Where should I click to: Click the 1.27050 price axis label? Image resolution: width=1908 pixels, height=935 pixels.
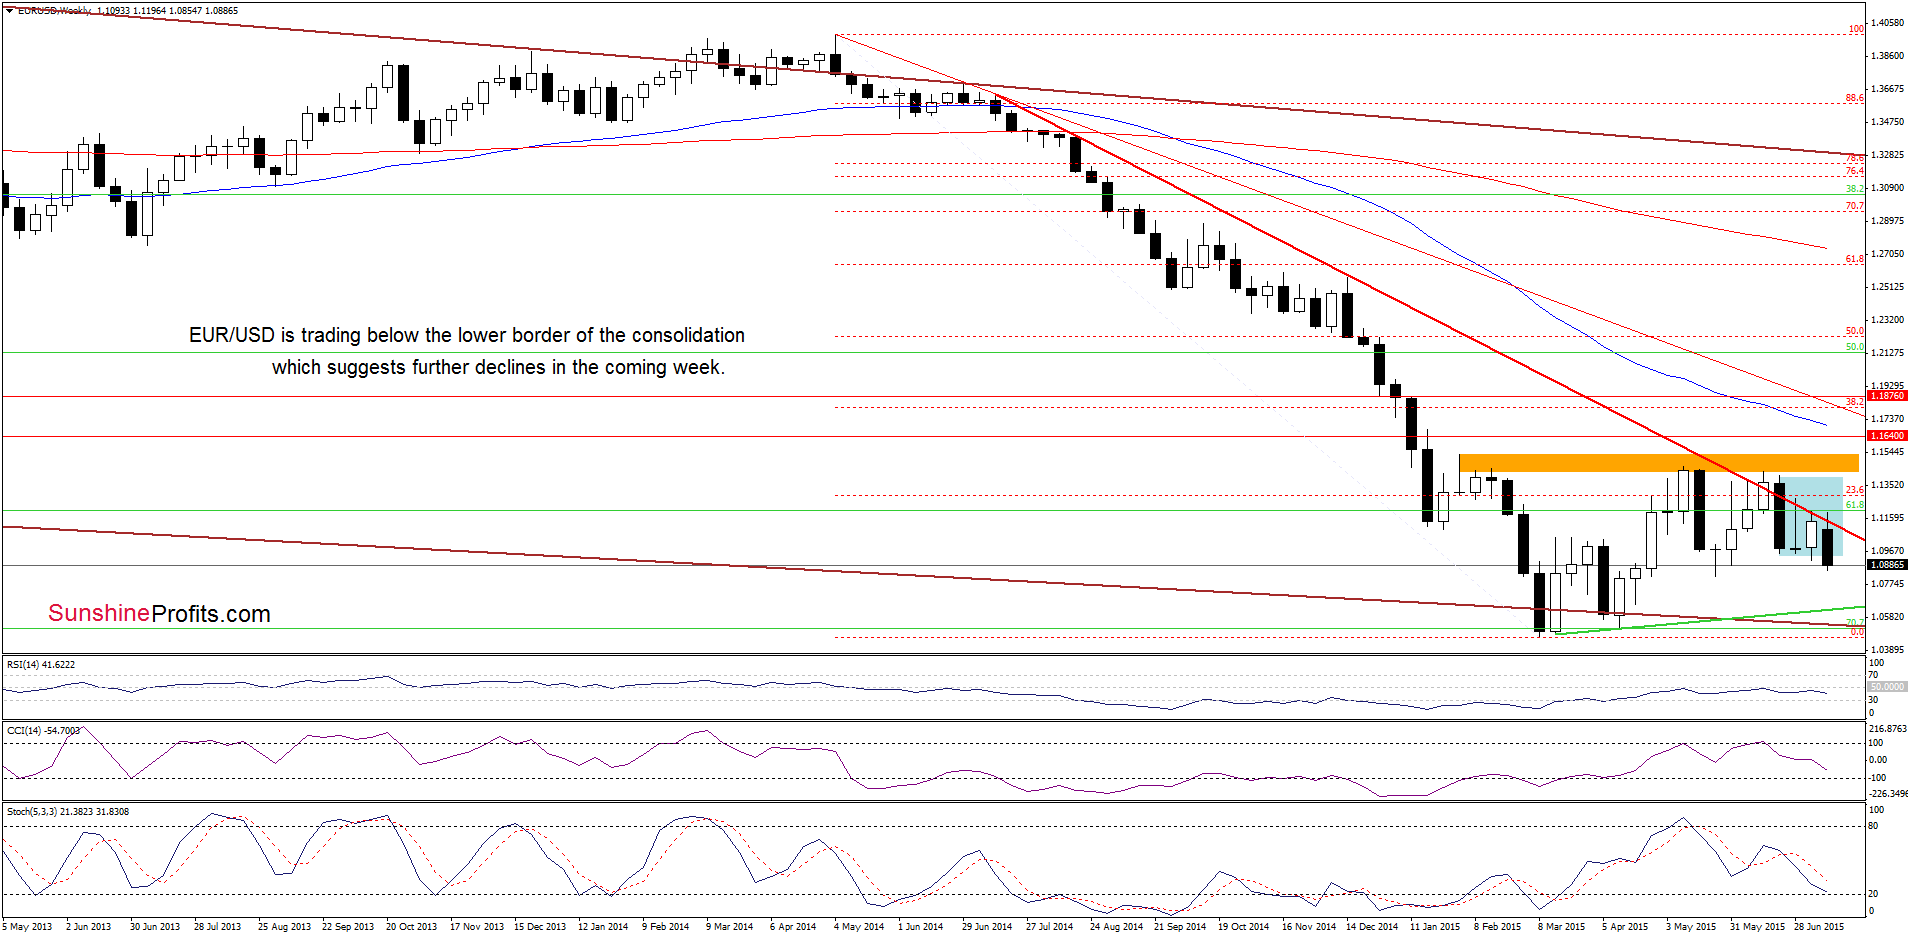click(1887, 254)
